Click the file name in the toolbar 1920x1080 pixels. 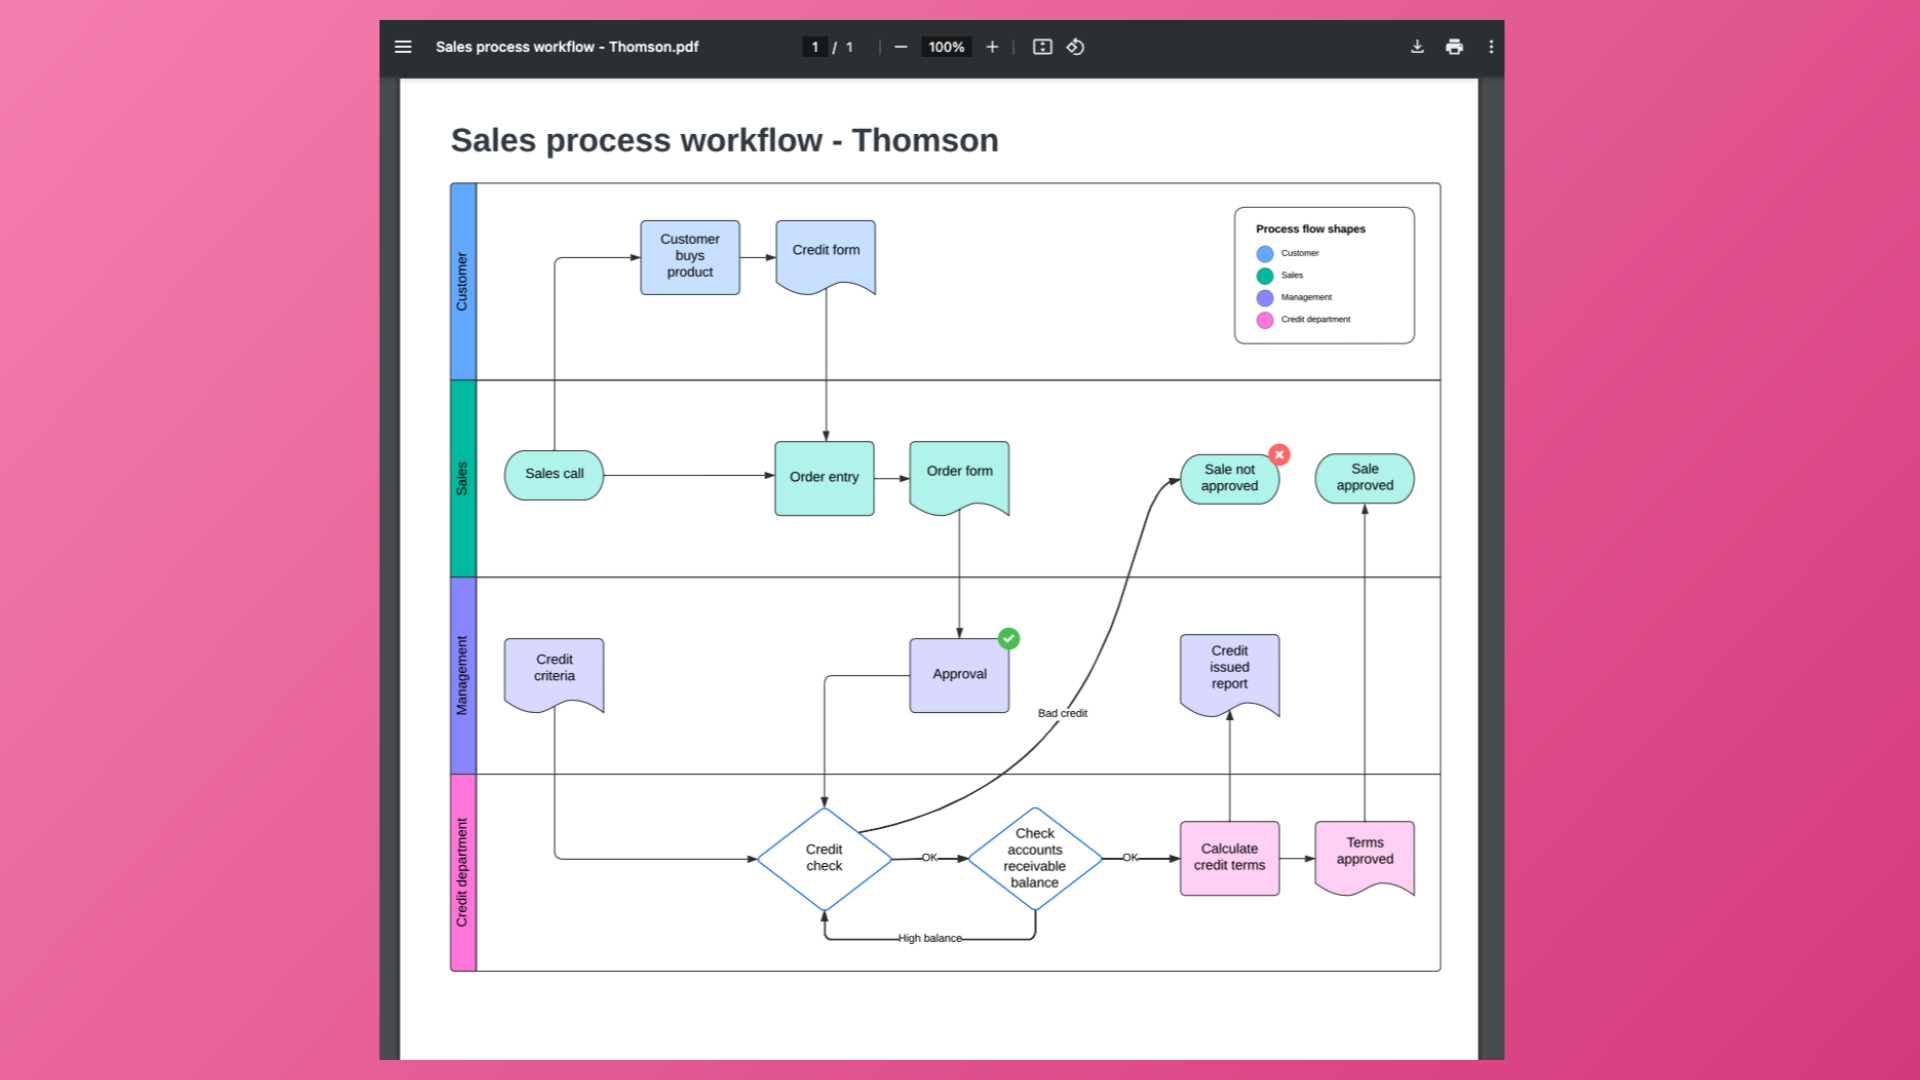pyautogui.click(x=567, y=47)
